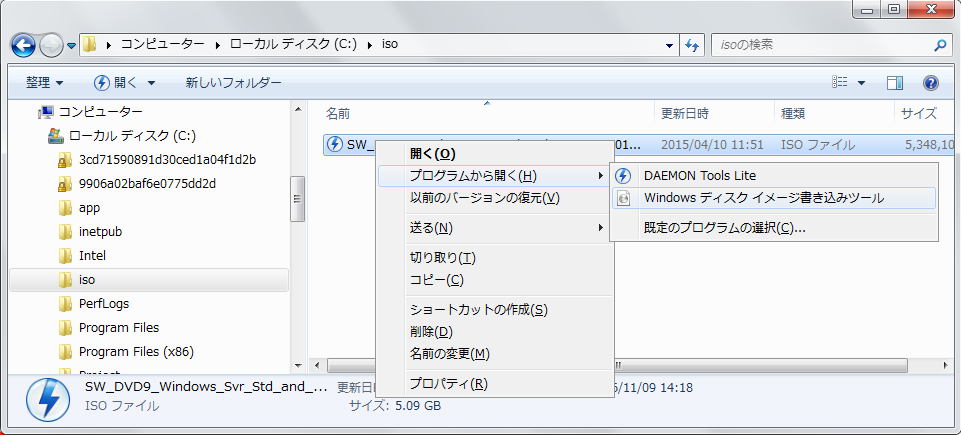Click the search magnifier icon

pos(940,45)
